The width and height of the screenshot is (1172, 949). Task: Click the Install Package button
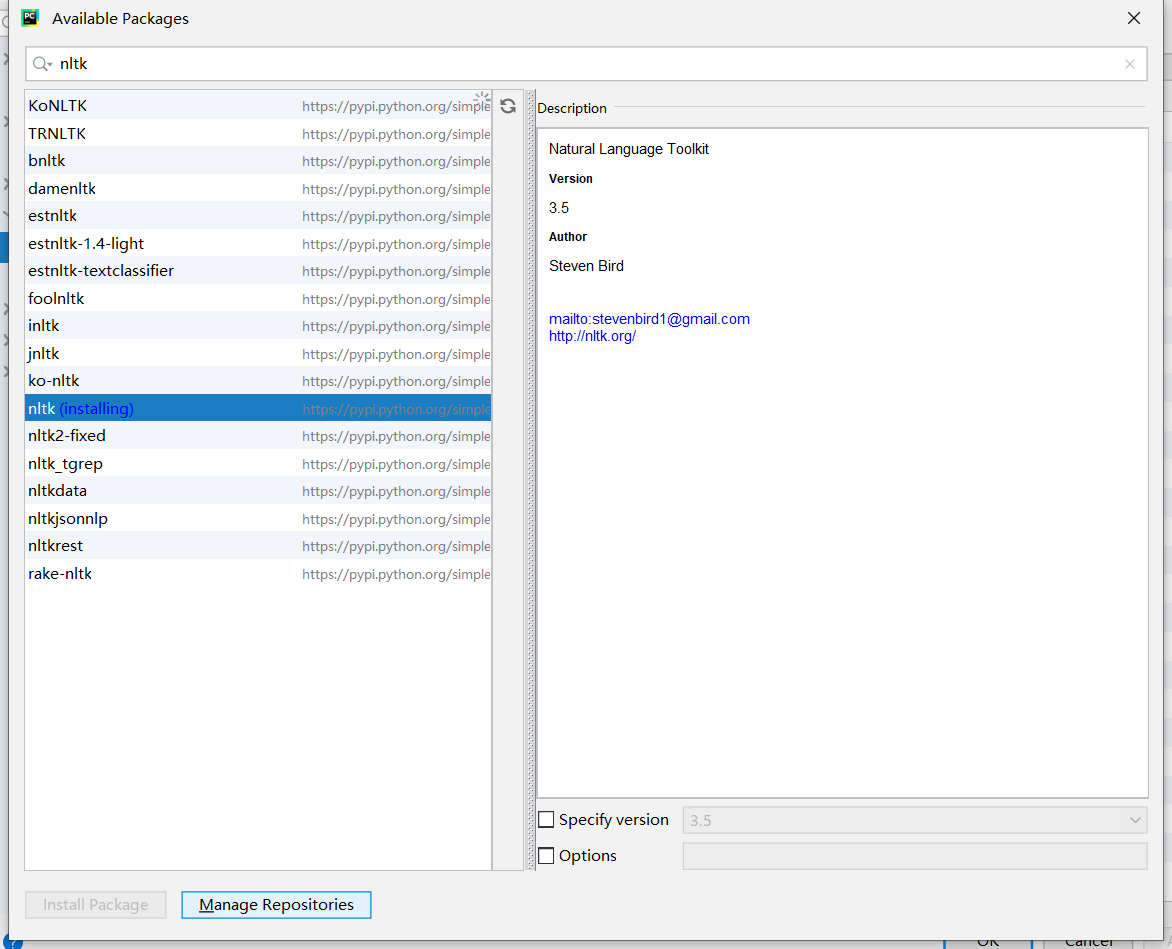tap(96, 905)
